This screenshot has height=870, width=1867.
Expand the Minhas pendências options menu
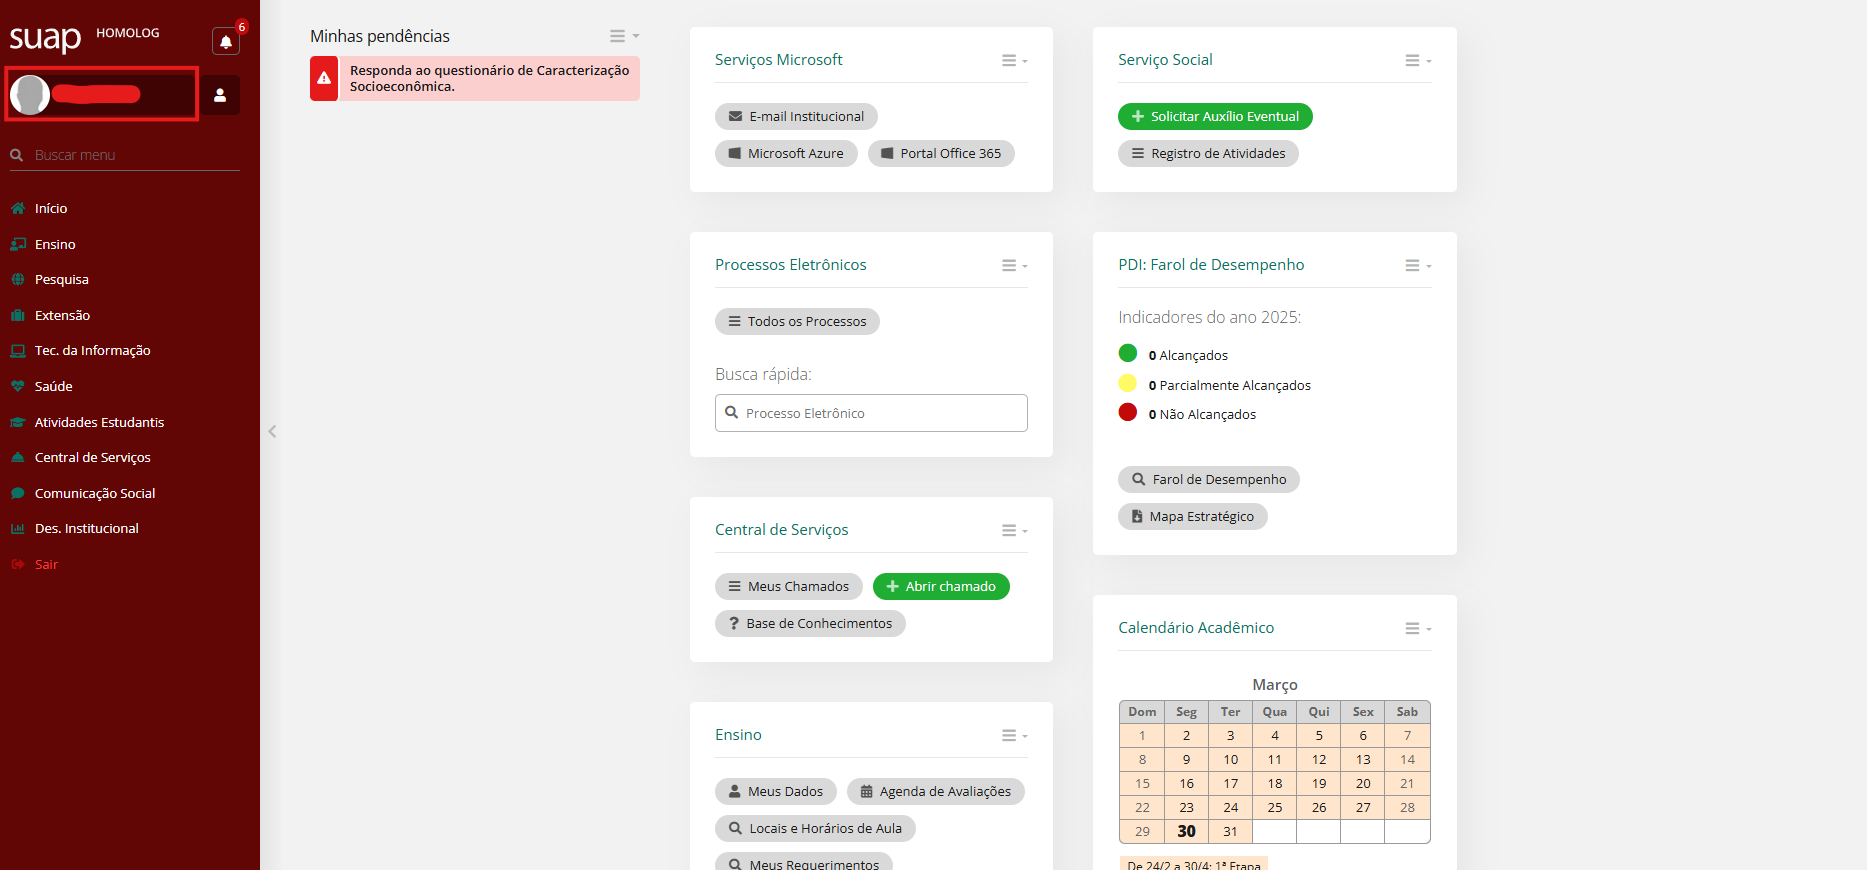pyautogui.click(x=624, y=36)
